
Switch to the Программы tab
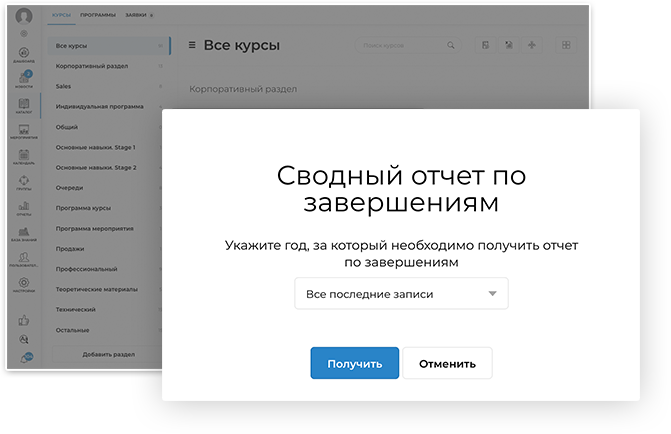98,15
